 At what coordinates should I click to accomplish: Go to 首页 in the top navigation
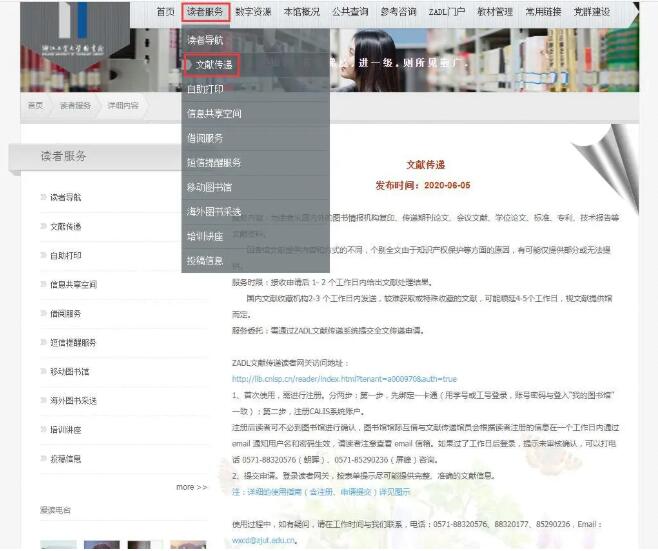tap(165, 12)
